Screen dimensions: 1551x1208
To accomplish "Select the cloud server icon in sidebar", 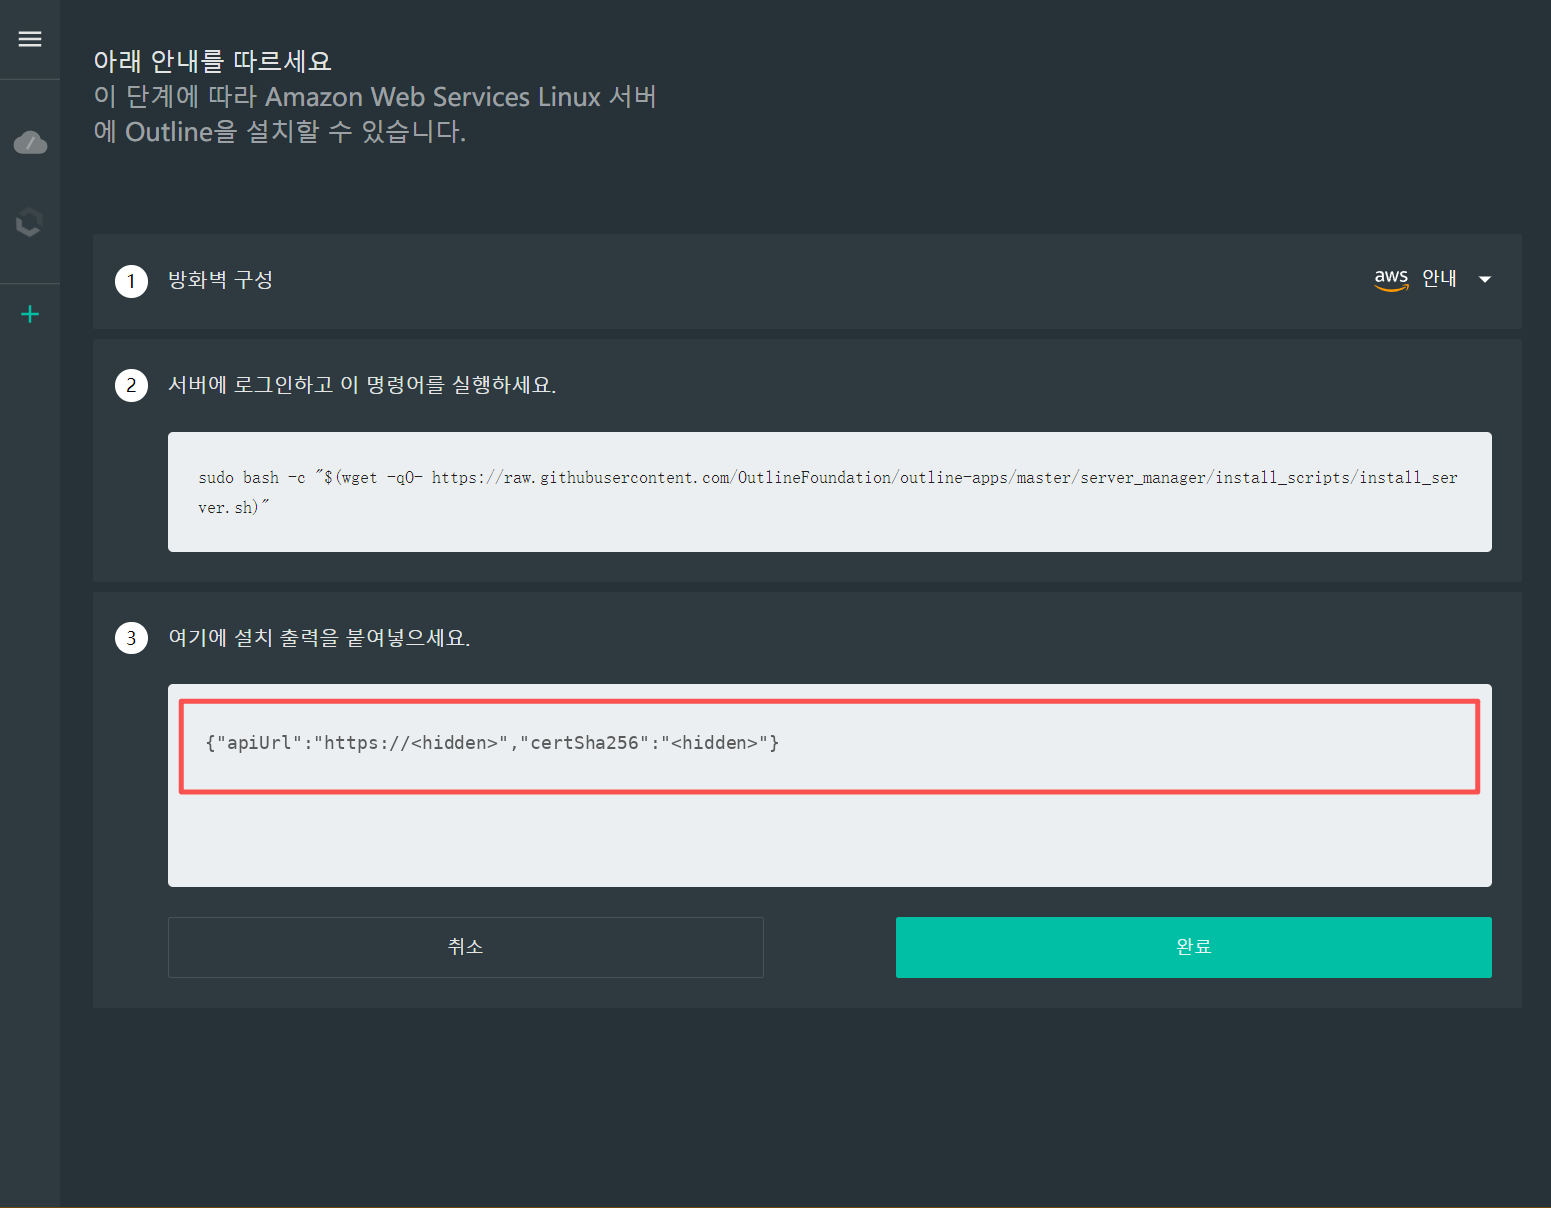I will click(x=30, y=143).
